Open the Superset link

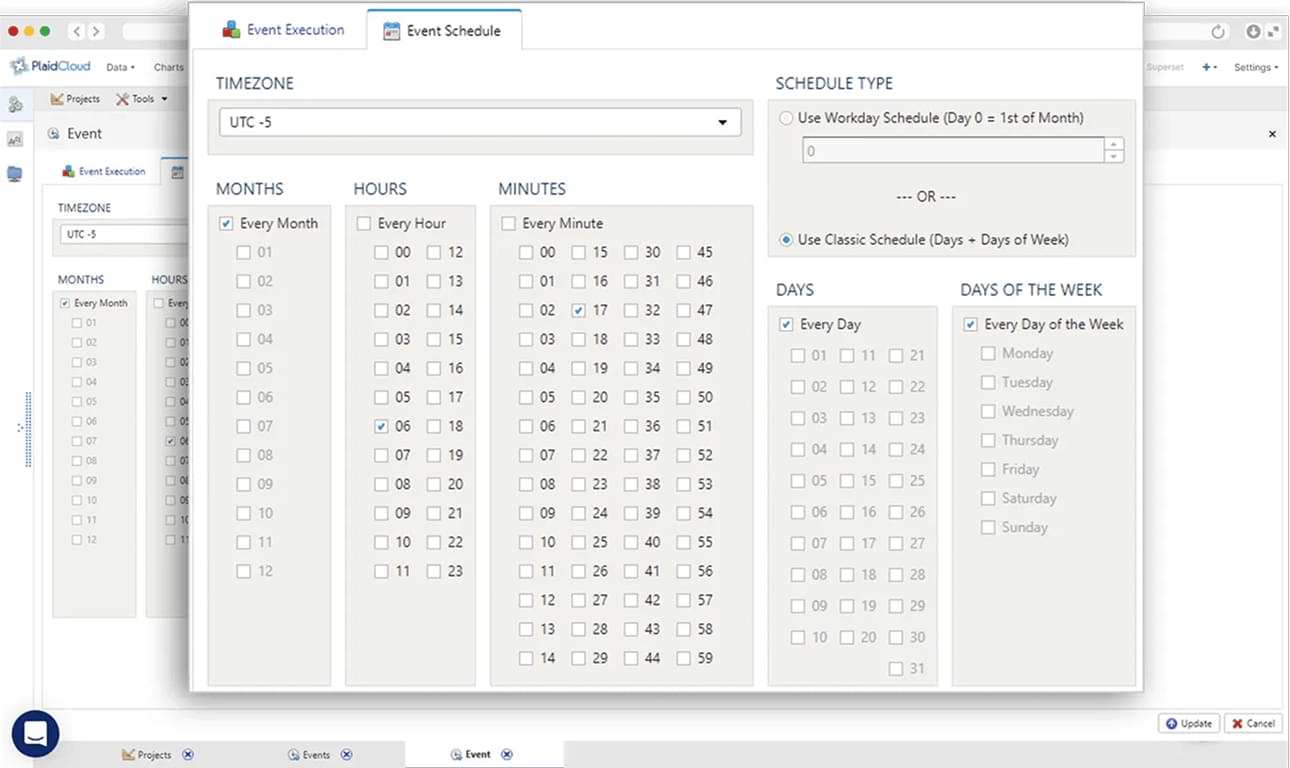tap(1165, 67)
